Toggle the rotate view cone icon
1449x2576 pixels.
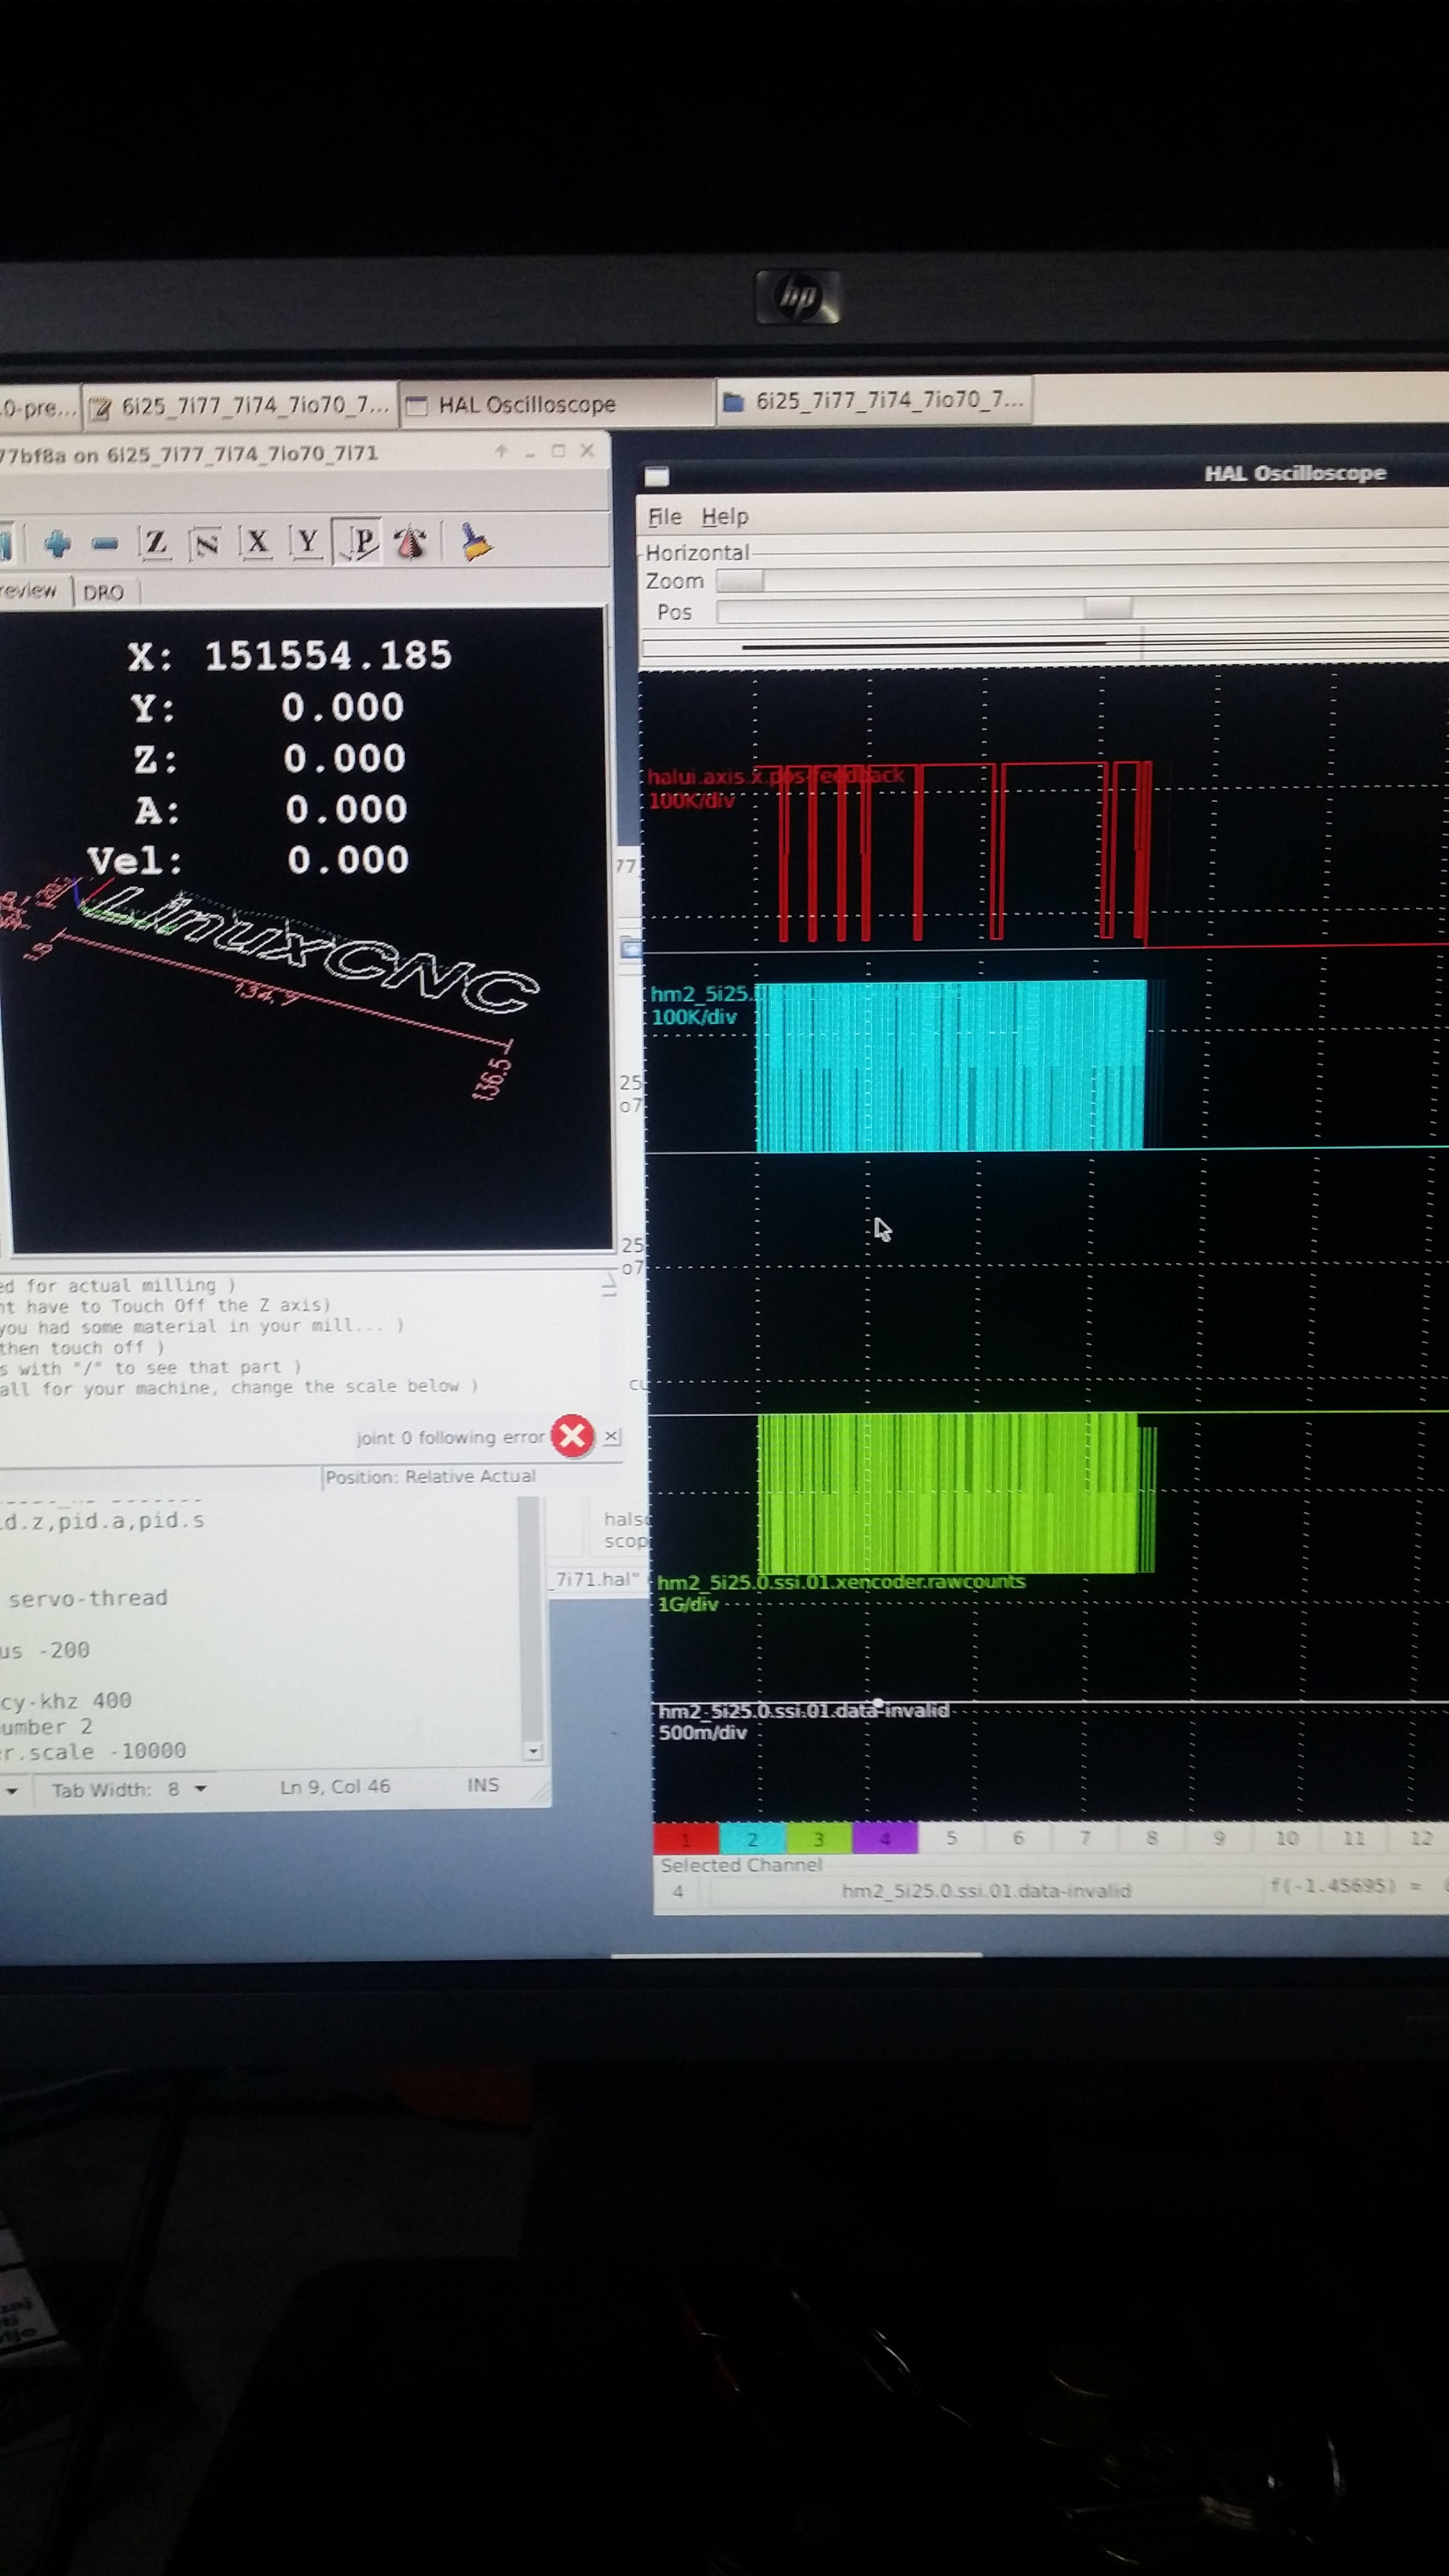click(410, 542)
